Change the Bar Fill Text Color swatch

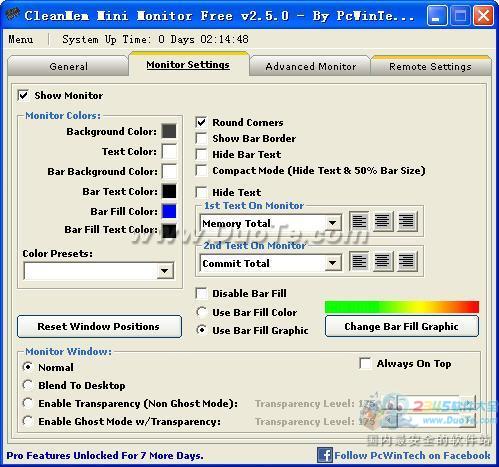(169, 231)
